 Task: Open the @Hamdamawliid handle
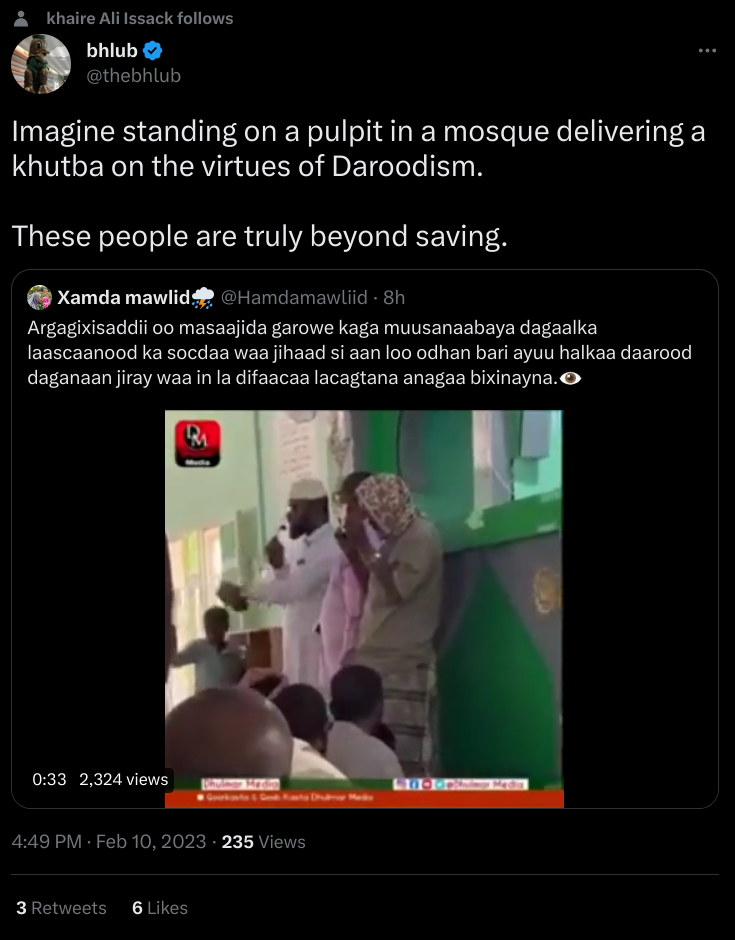coord(294,297)
